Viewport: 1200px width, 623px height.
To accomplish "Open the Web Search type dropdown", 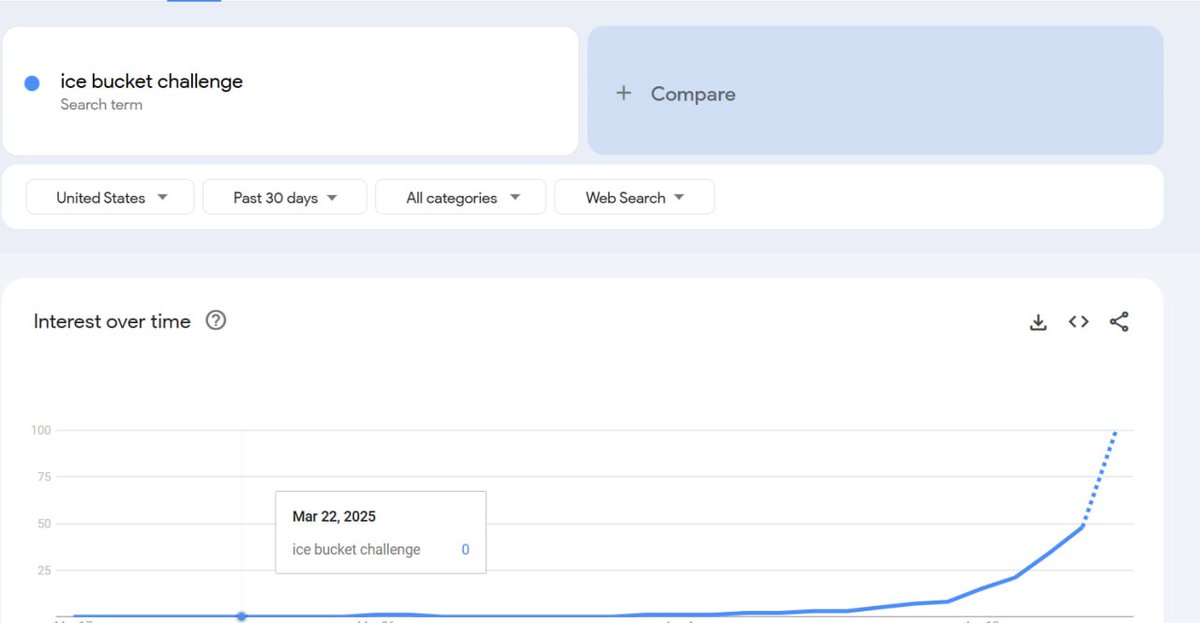I will point(634,197).
